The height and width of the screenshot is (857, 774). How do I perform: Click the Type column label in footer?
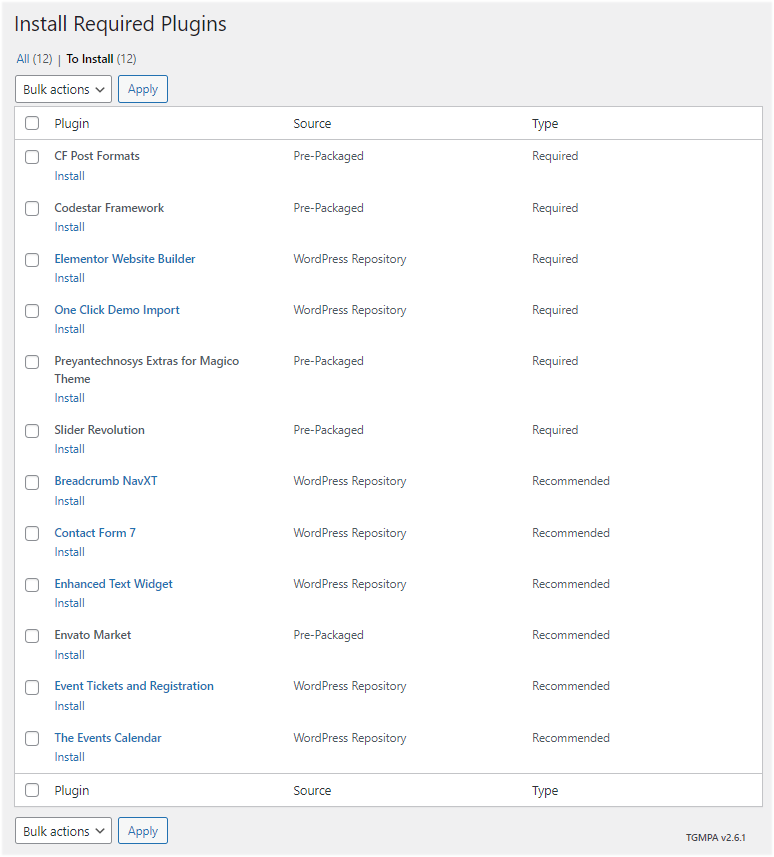545,790
